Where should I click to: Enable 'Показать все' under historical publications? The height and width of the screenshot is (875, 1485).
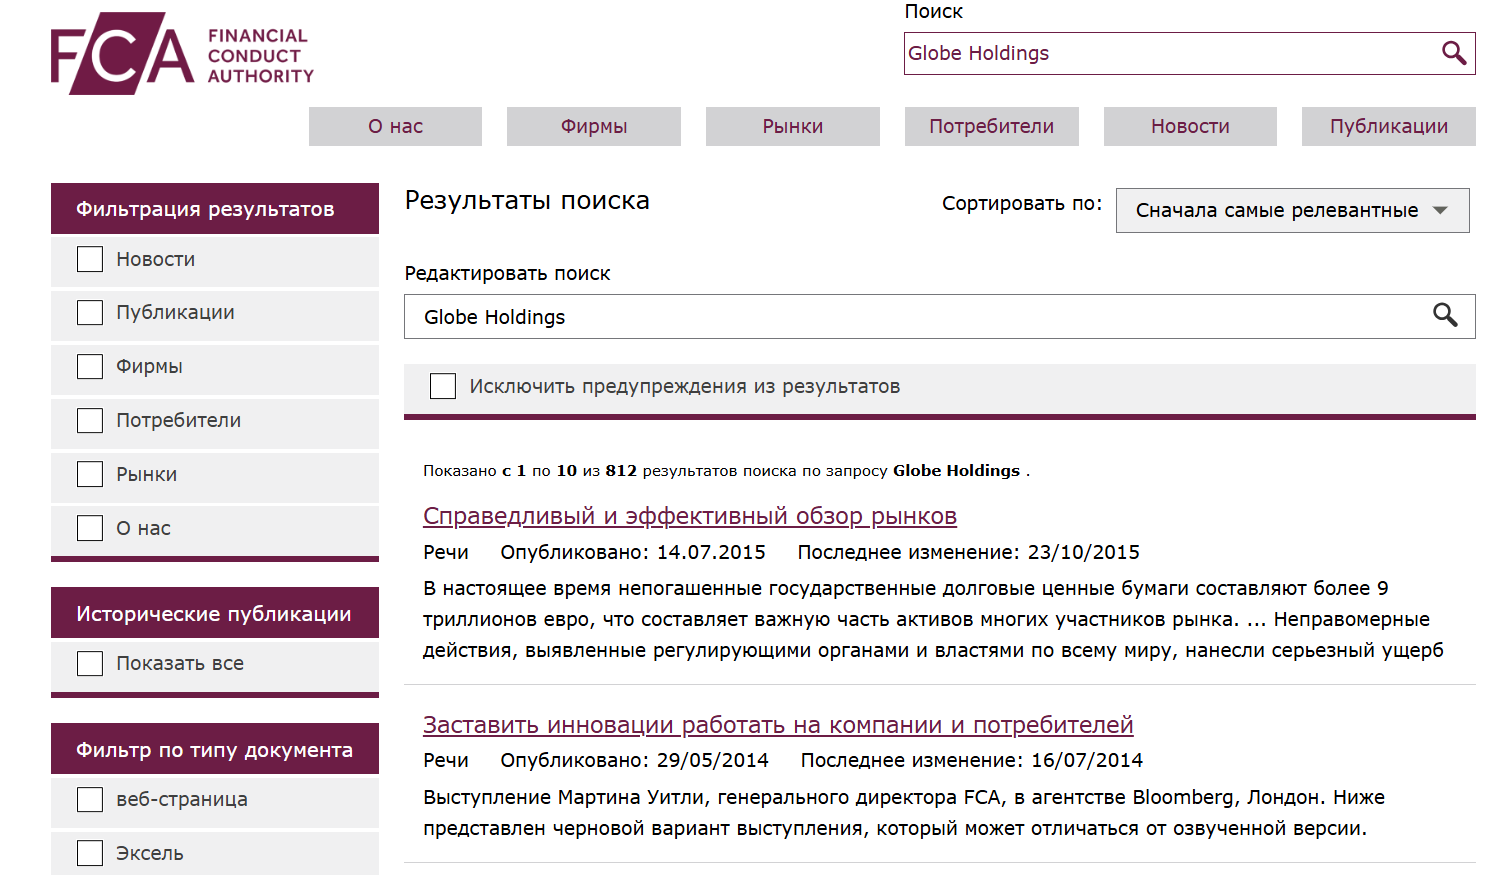tap(89, 662)
